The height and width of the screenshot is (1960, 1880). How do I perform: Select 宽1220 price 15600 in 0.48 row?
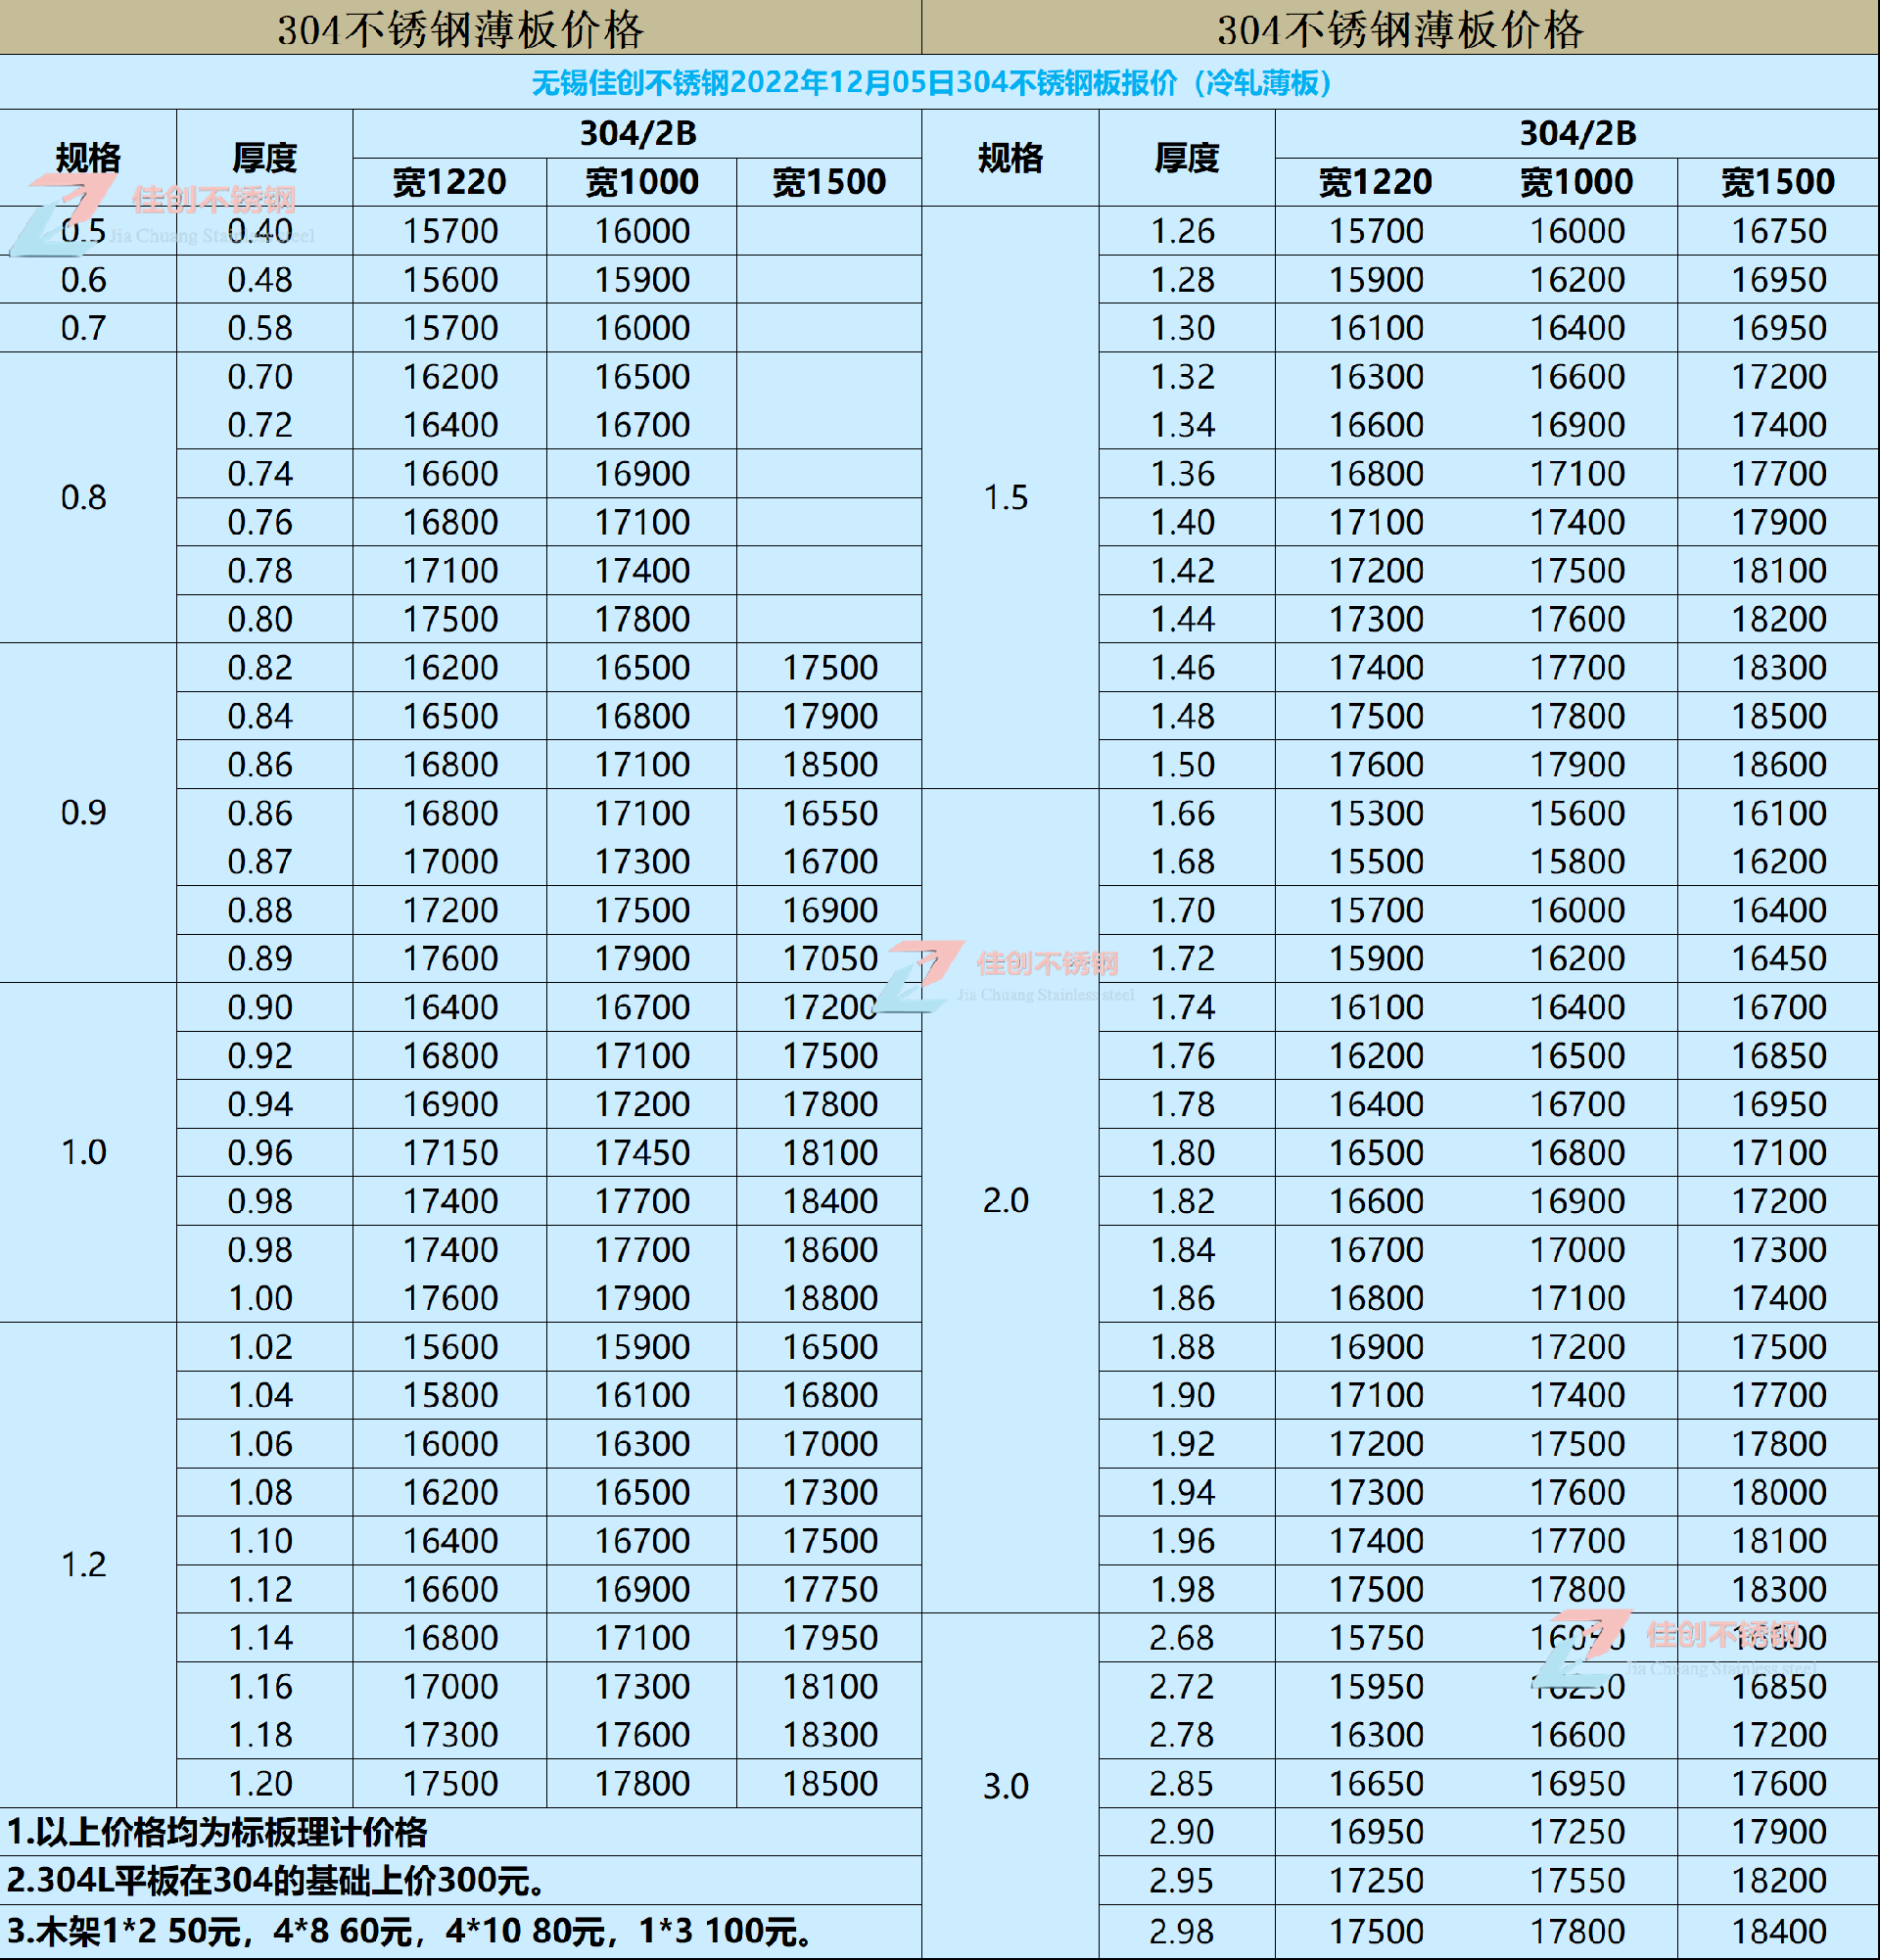pyautogui.click(x=451, y=280)
